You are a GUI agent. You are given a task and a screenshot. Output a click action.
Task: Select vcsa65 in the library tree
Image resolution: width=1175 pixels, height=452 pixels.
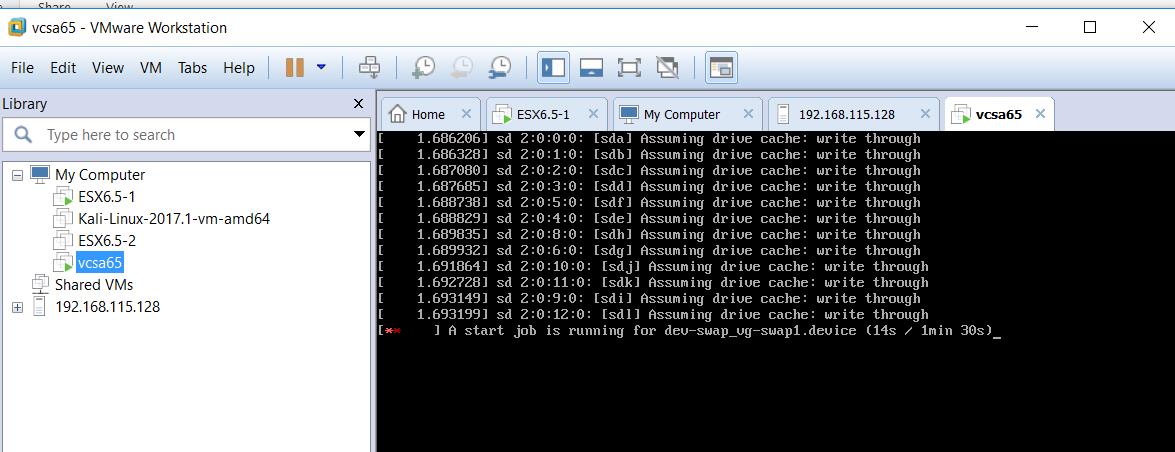pos(100,263)
